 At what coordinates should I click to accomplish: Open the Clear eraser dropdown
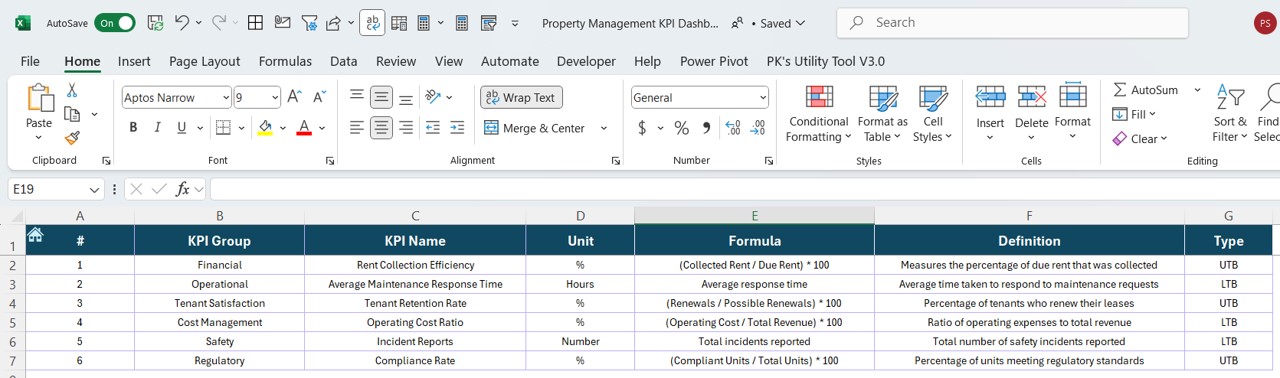(x=1141, y=139)
